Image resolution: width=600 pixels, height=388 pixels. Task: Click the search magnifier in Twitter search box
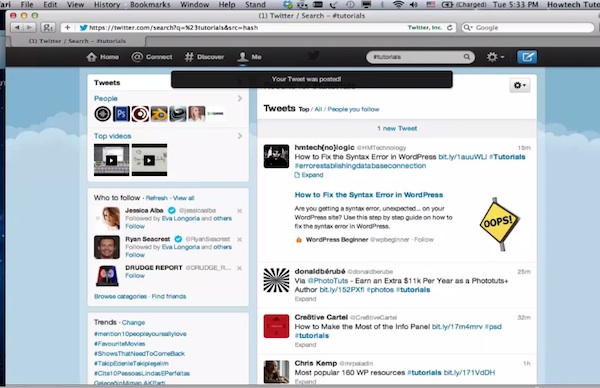tap(467, 57)
